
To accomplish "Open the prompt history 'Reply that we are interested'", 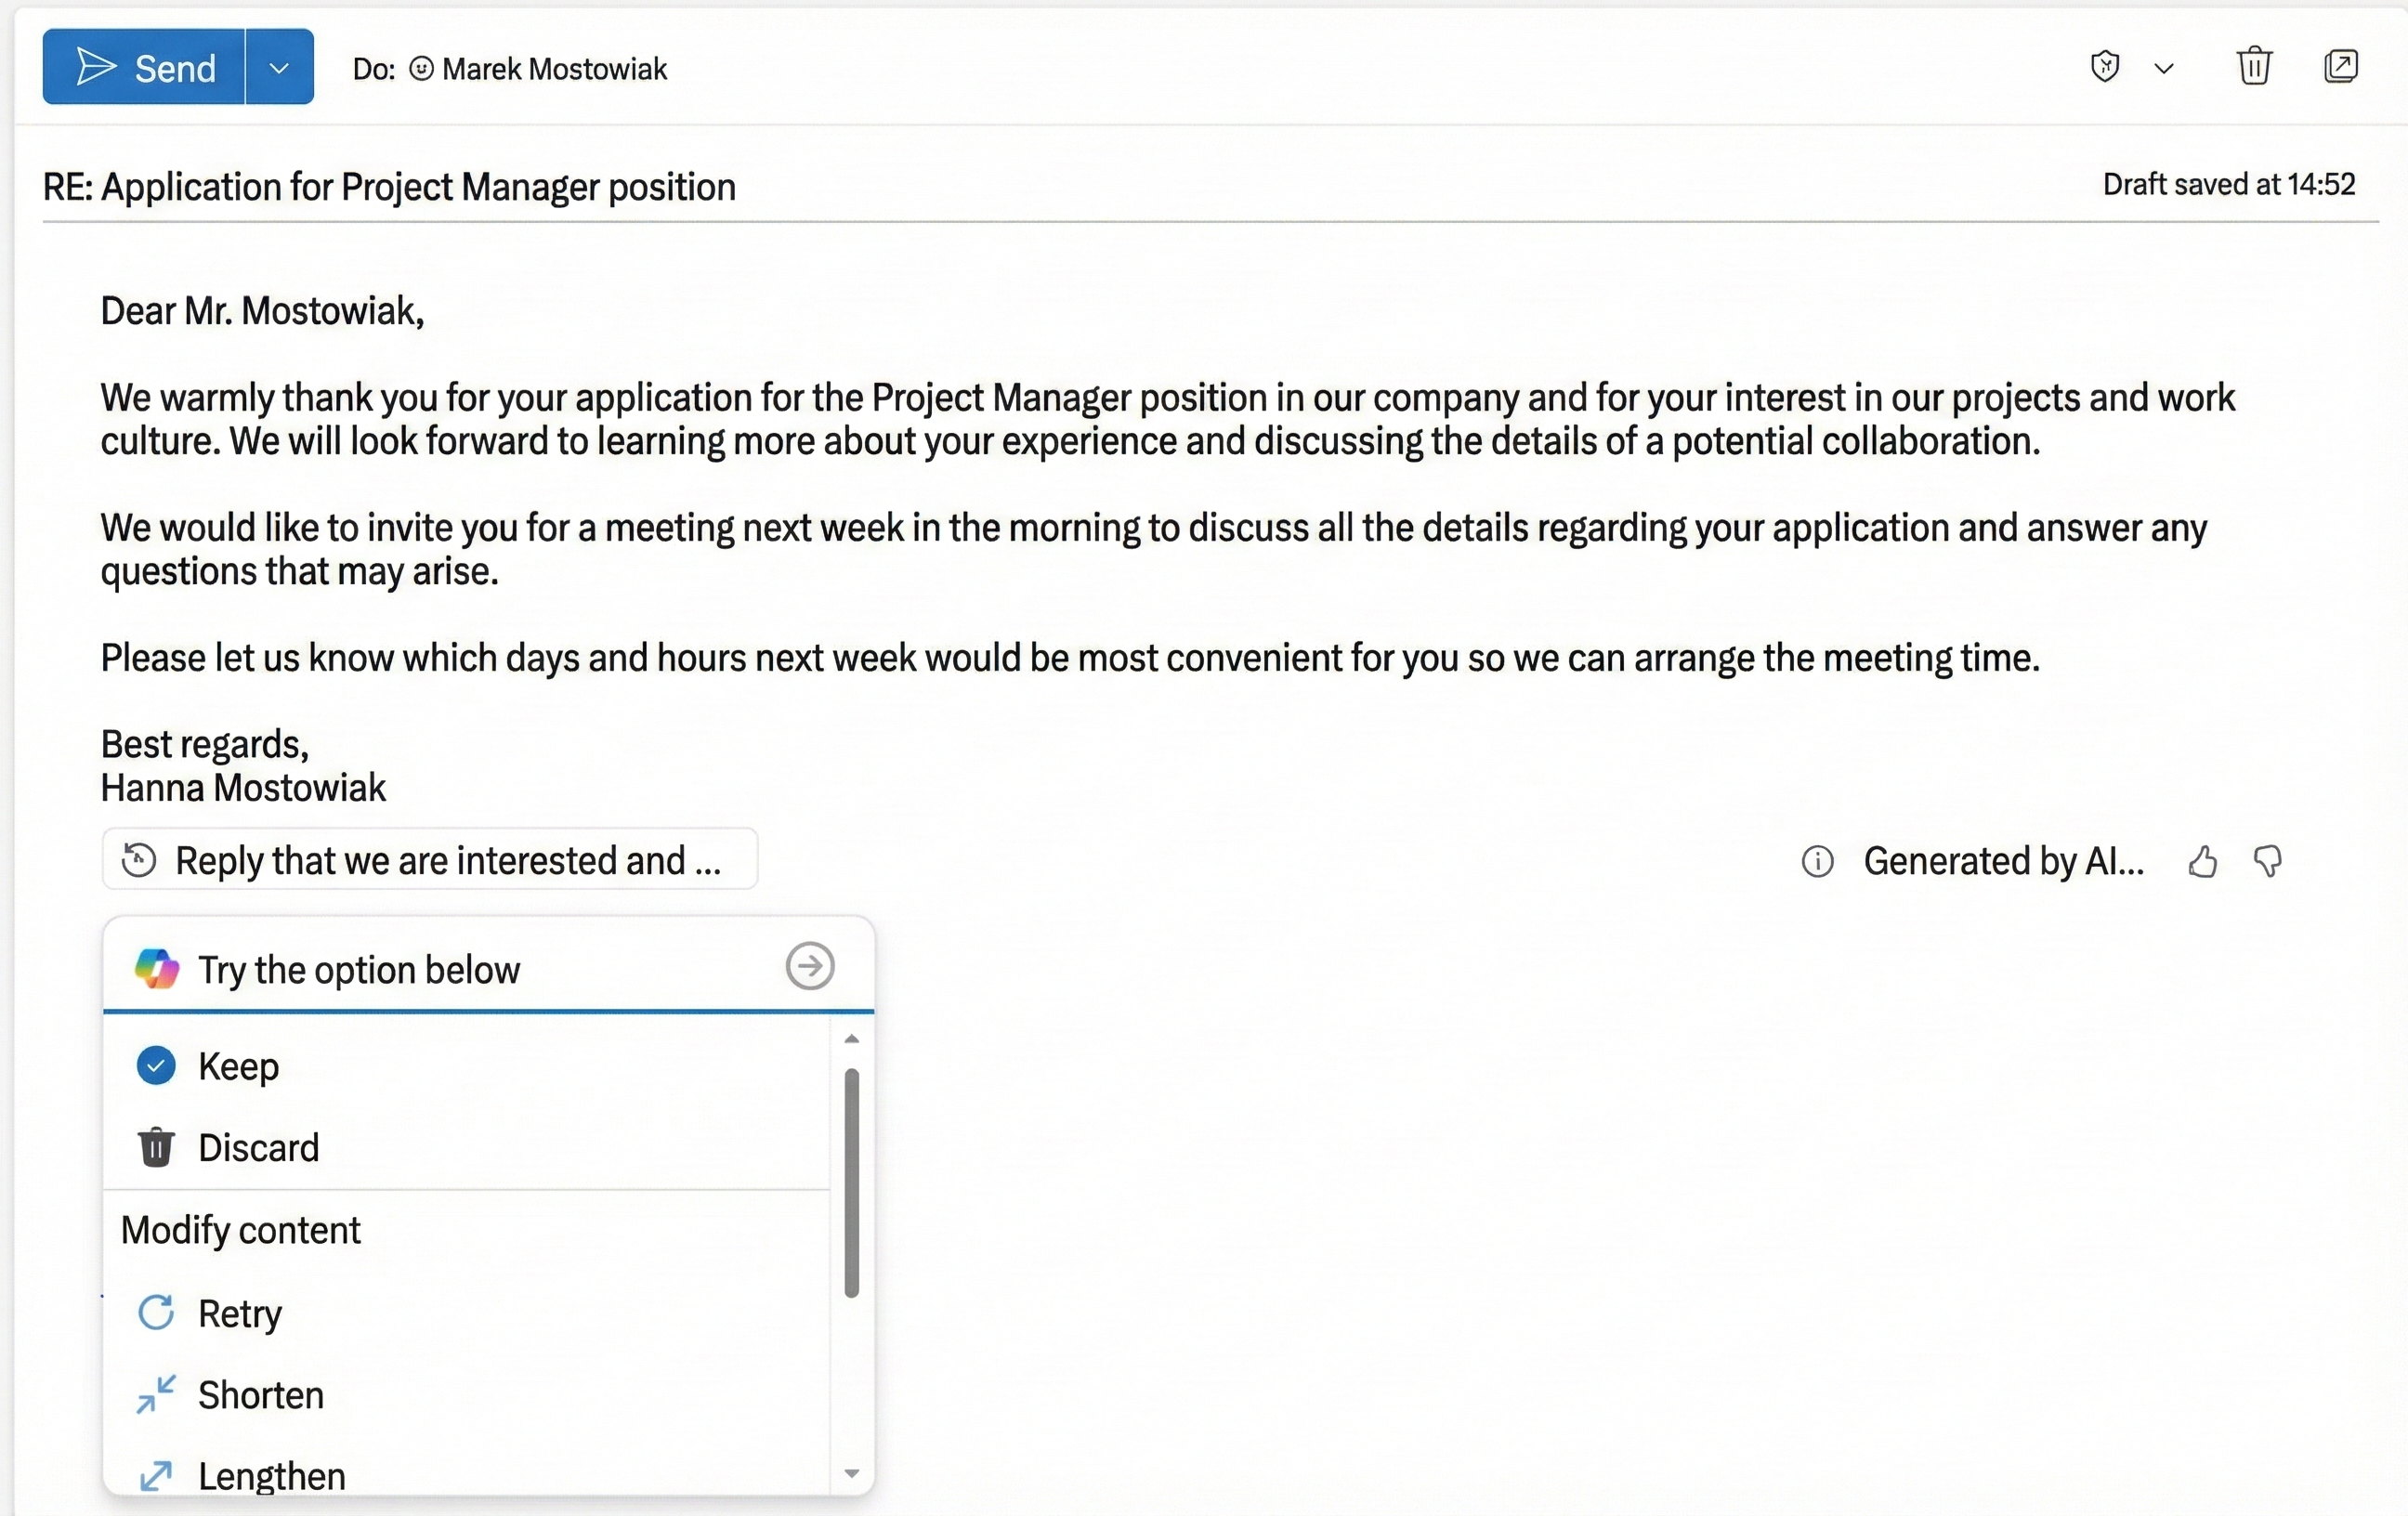I will [x=430, y=860].
